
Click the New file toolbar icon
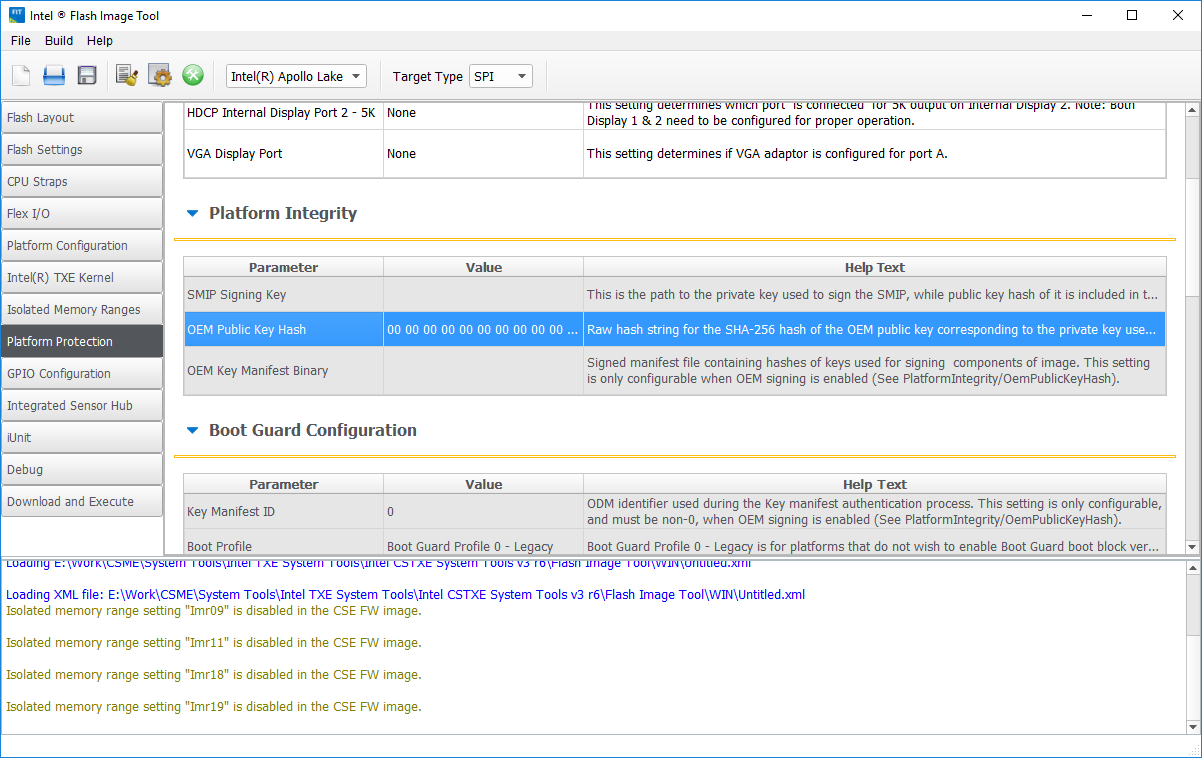pos(21,76)
